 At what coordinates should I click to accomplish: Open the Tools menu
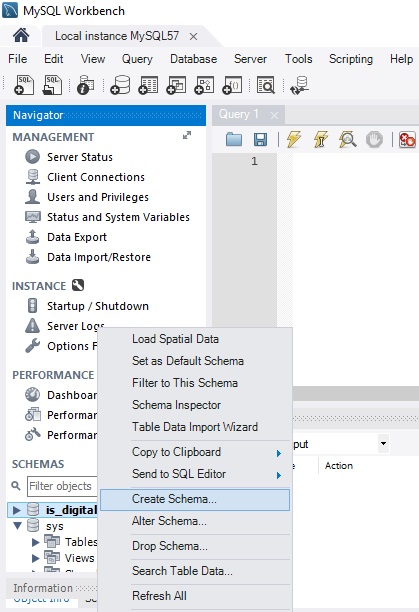point(298,59)
